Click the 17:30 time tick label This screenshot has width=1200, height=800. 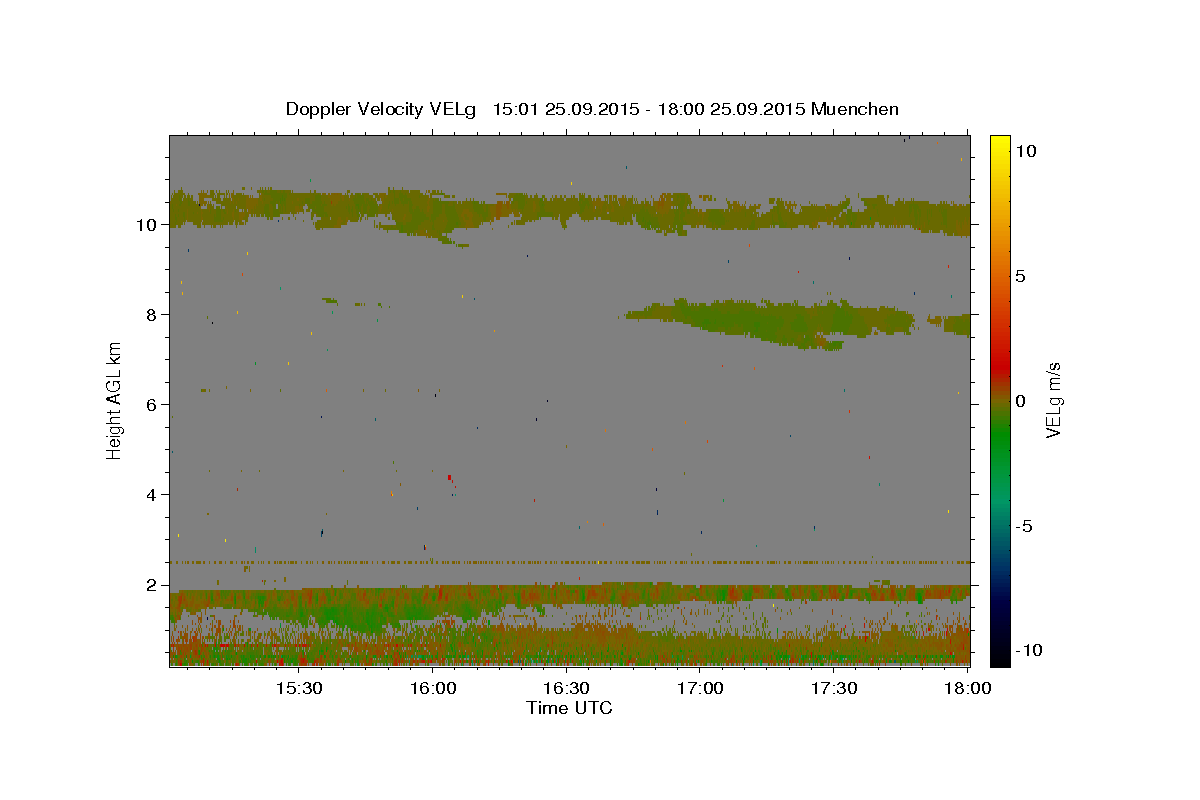coord(834,689)
